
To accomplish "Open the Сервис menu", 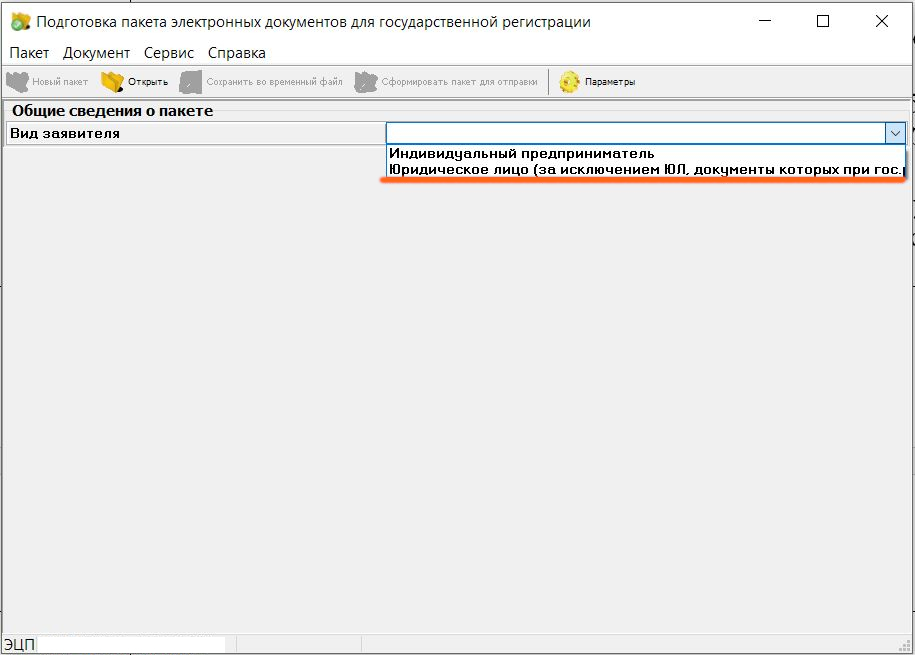I will click(x=169, y=53).
